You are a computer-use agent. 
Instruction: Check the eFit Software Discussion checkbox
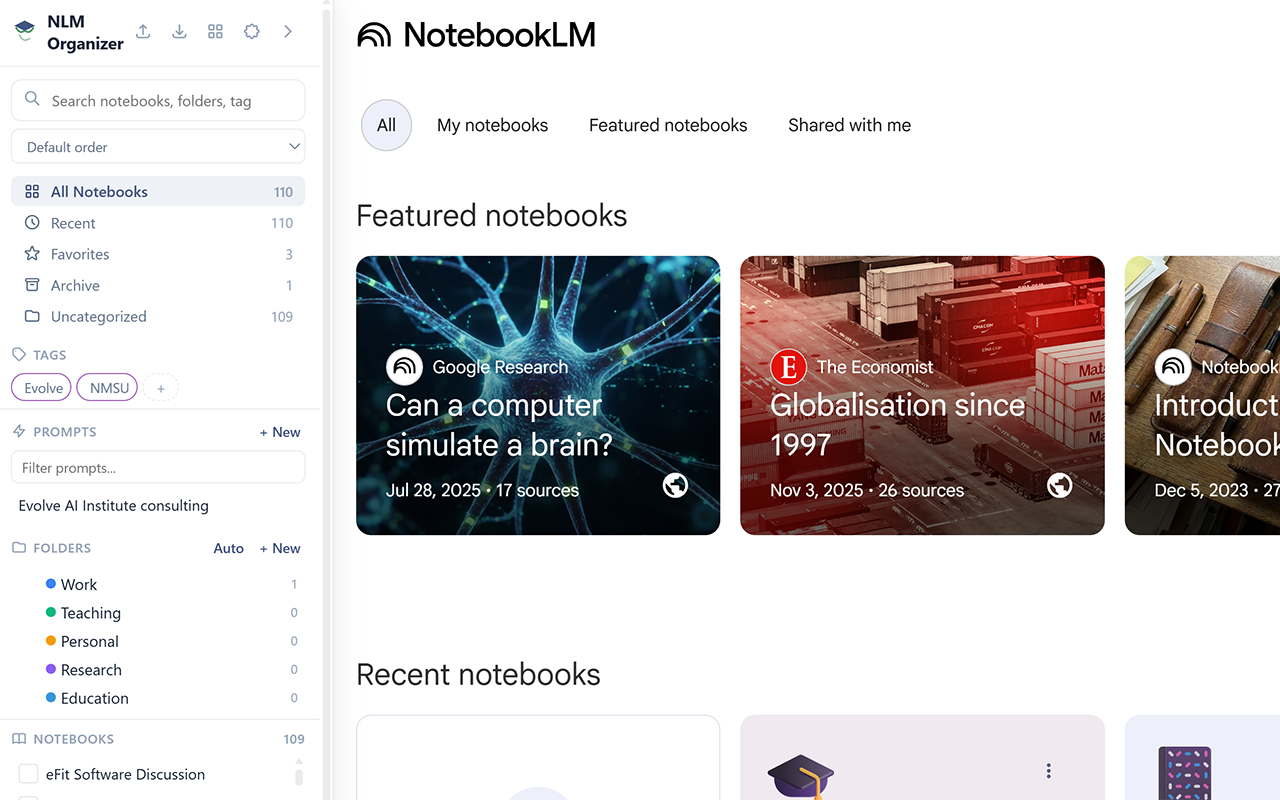click(29, 774)
